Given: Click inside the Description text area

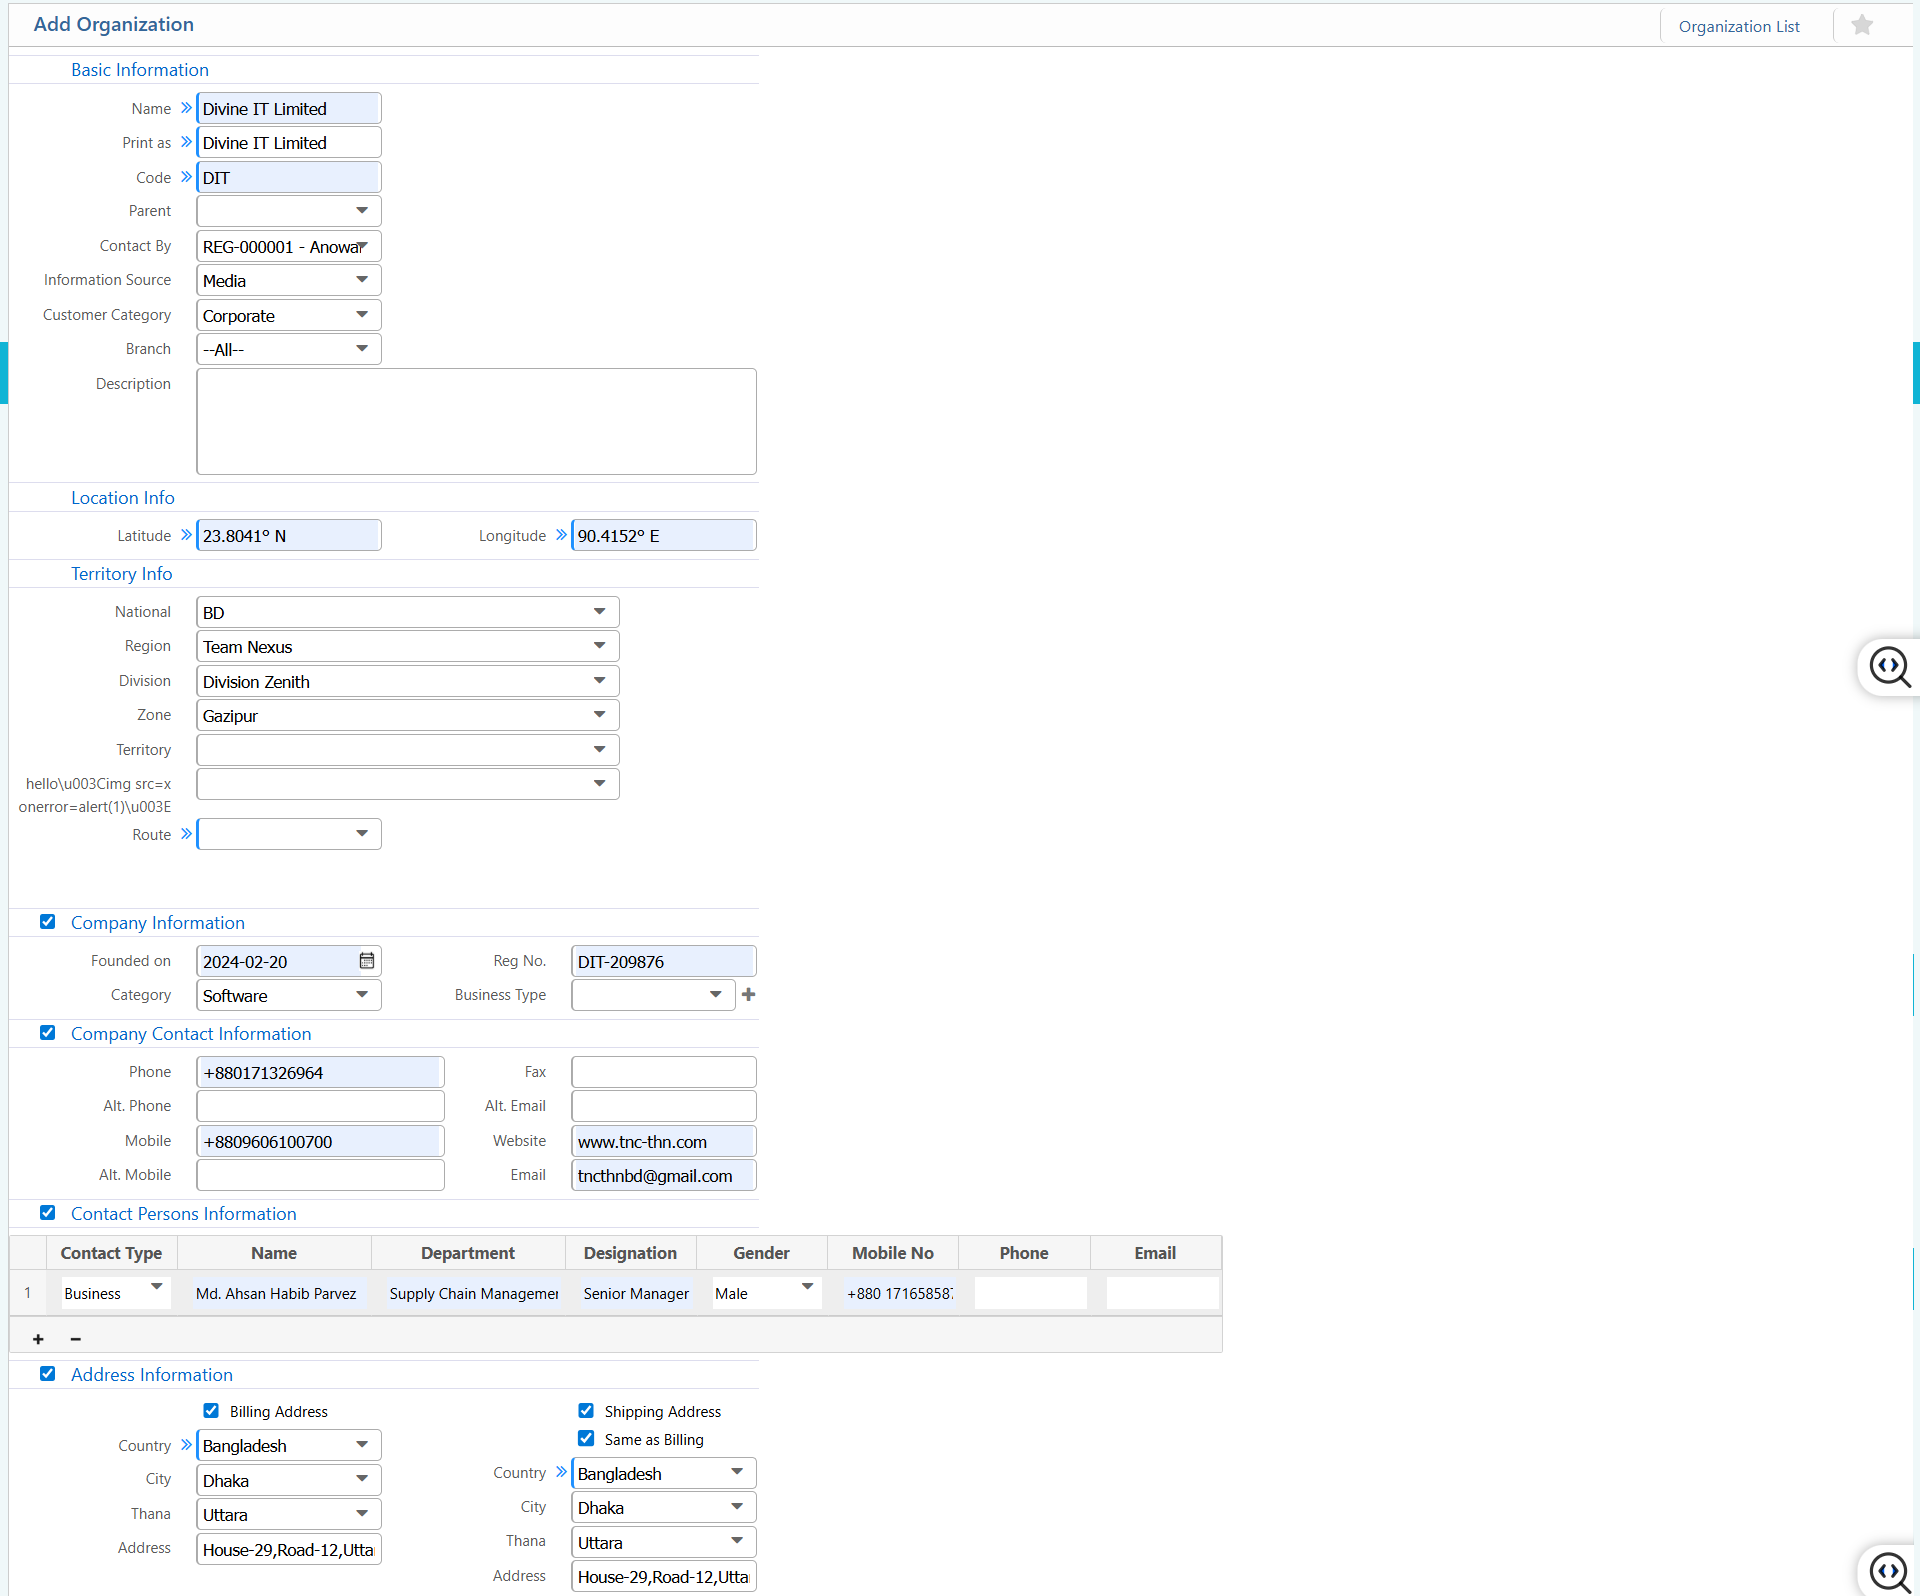Looking at the screenshot, I should tap(476, 420).
